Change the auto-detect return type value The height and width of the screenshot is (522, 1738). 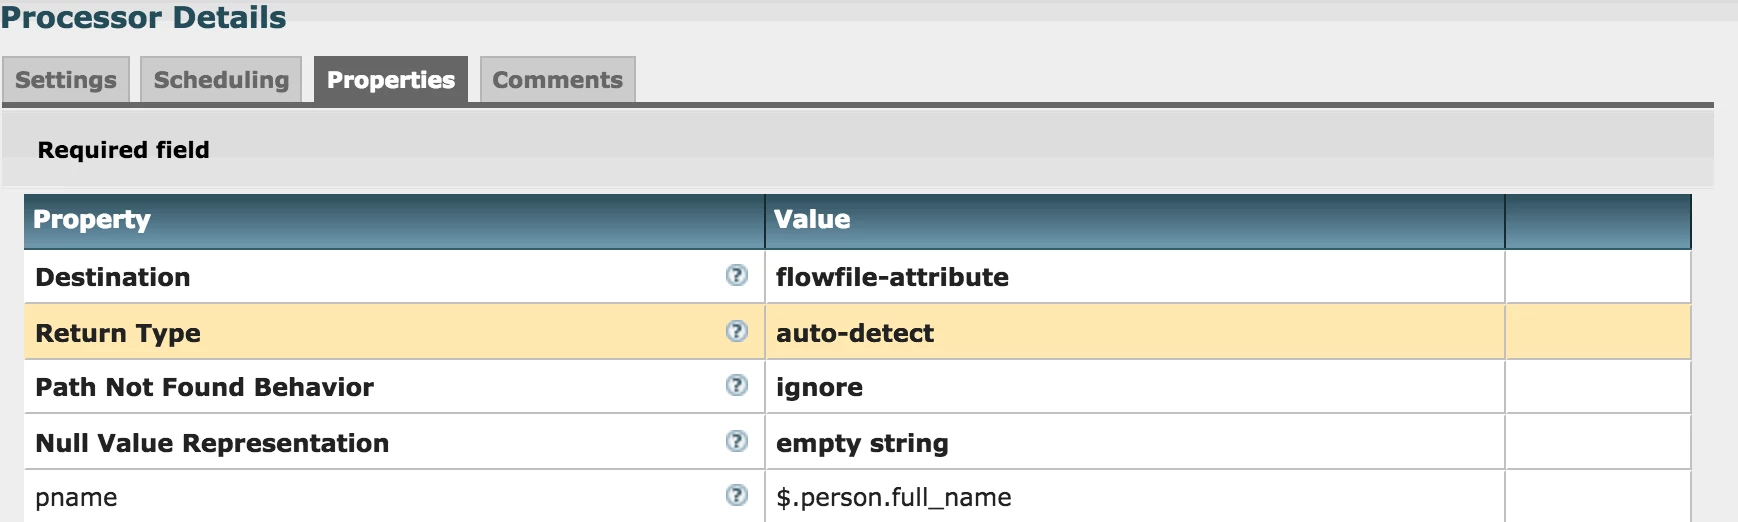click(x=1134, y=333)
